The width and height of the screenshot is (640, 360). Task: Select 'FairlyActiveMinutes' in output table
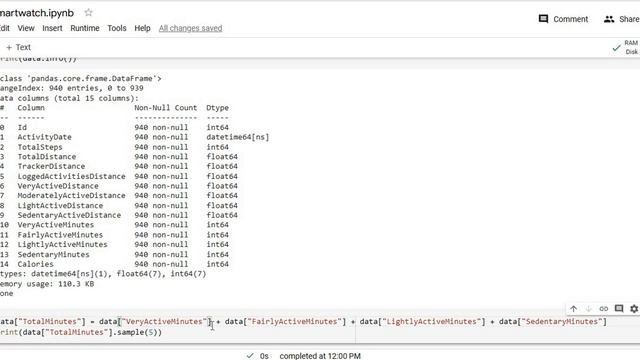tap(60, 235)
